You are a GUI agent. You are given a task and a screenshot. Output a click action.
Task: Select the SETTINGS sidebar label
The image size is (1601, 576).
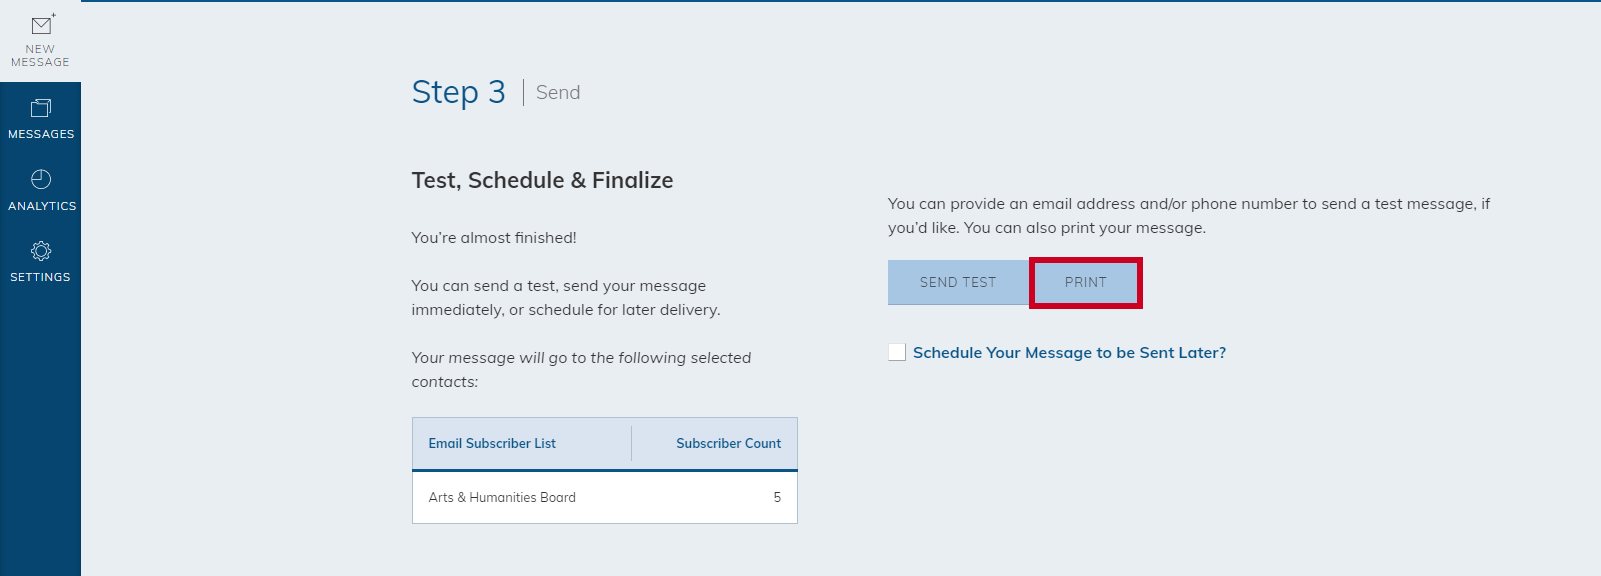(40, 277)
